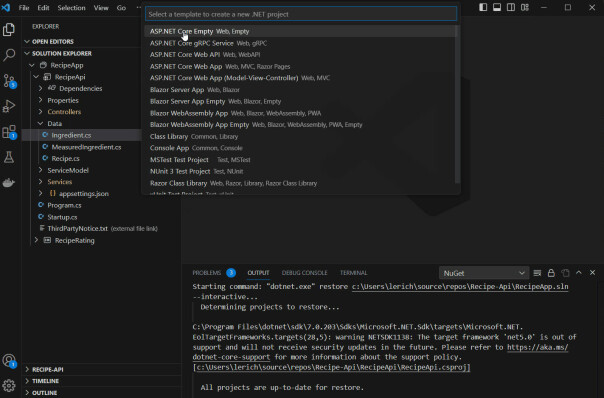
Task: Expand the Dependencies node
Action: [x=40, y=89]
